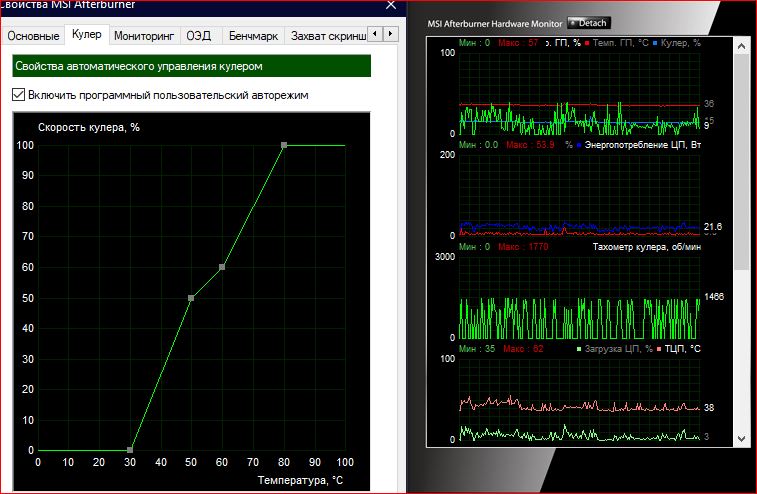The width and height of the screenshot is (757, 494).
Task: Click the hardware monitor scroll up arrow
Action: point(742,46)
